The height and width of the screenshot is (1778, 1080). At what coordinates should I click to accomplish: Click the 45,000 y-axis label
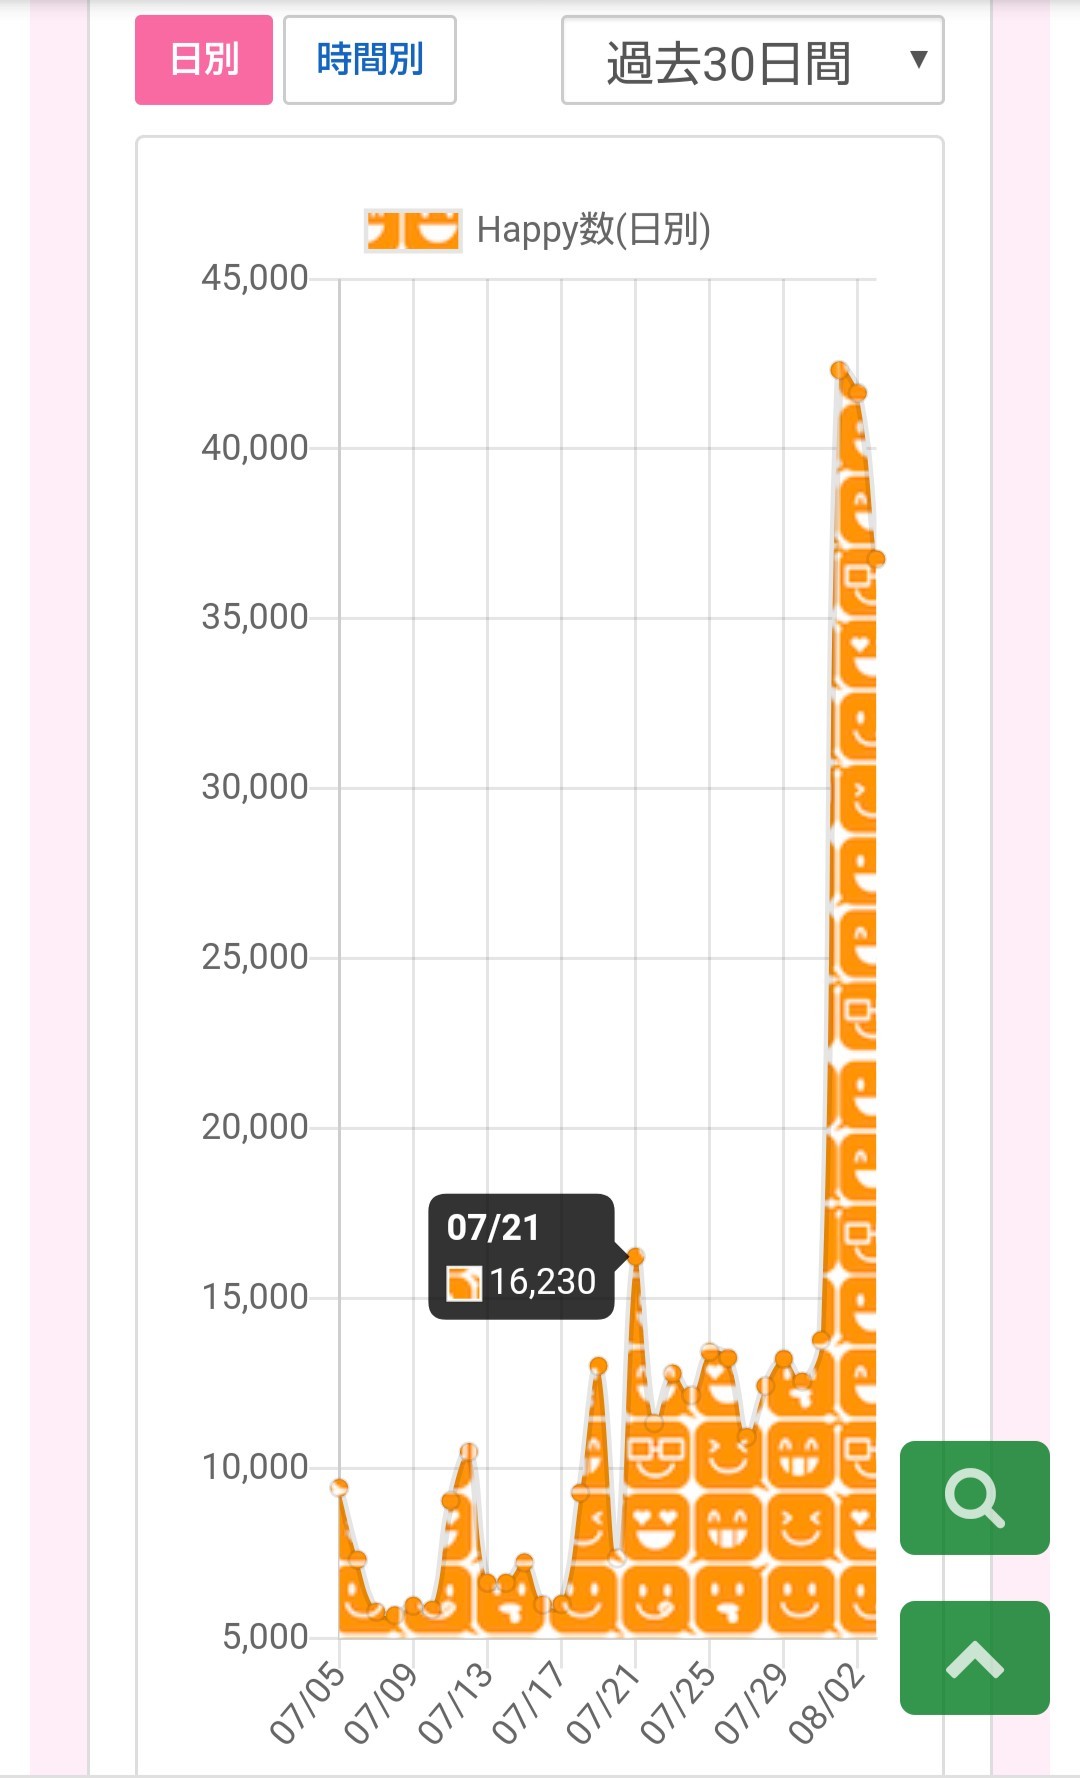pyautogui.click(x=255, y=278)
